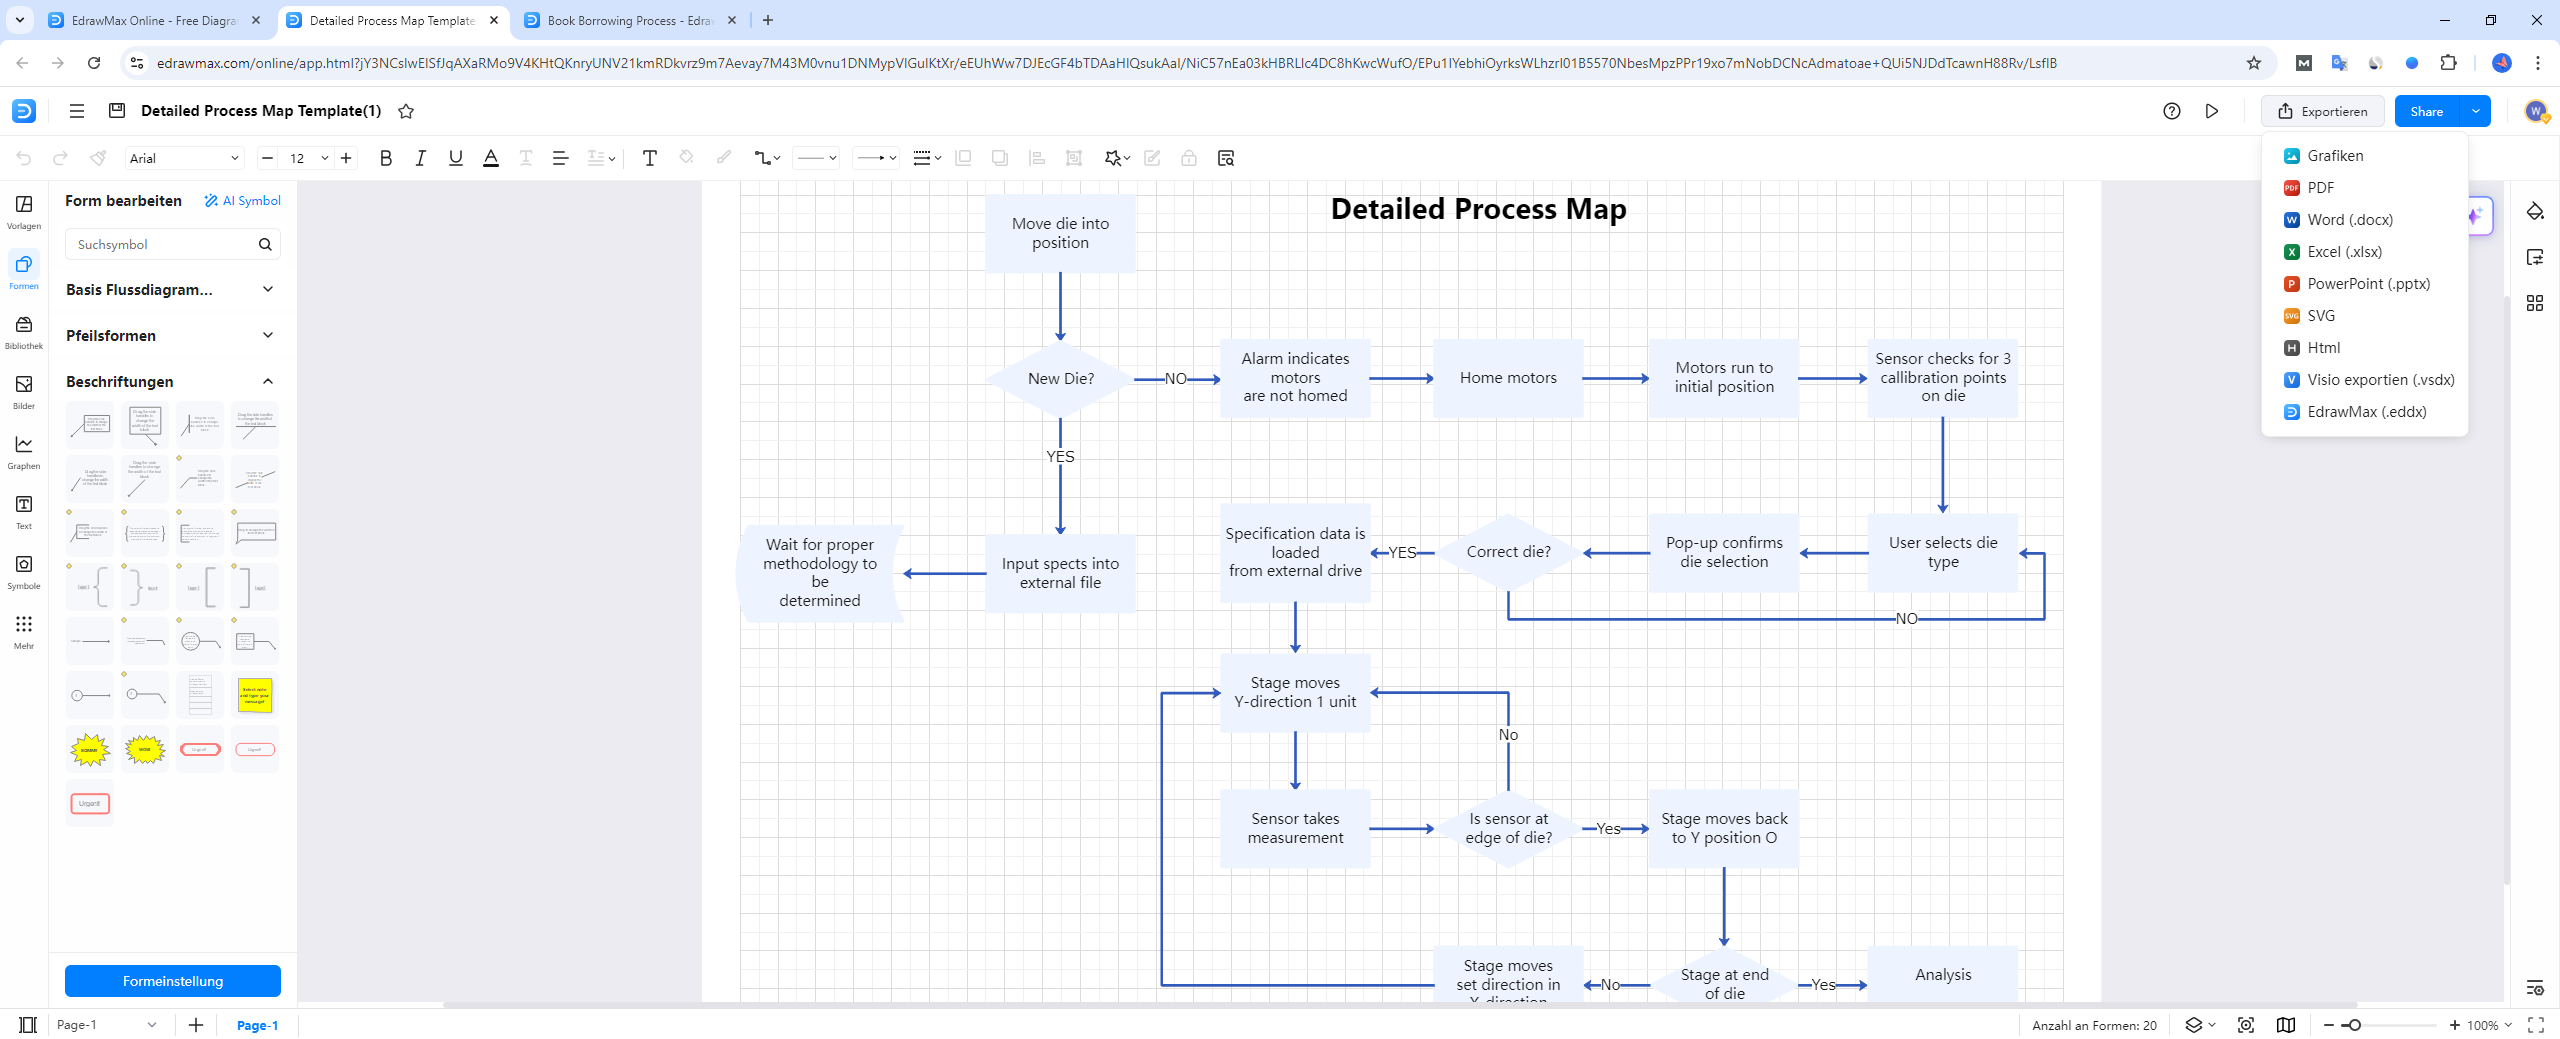The height and width of the screenshot is (1039, 2560).
Task: Start presentation play mode
Action: pyautogui.click(x=2211, y=111)
